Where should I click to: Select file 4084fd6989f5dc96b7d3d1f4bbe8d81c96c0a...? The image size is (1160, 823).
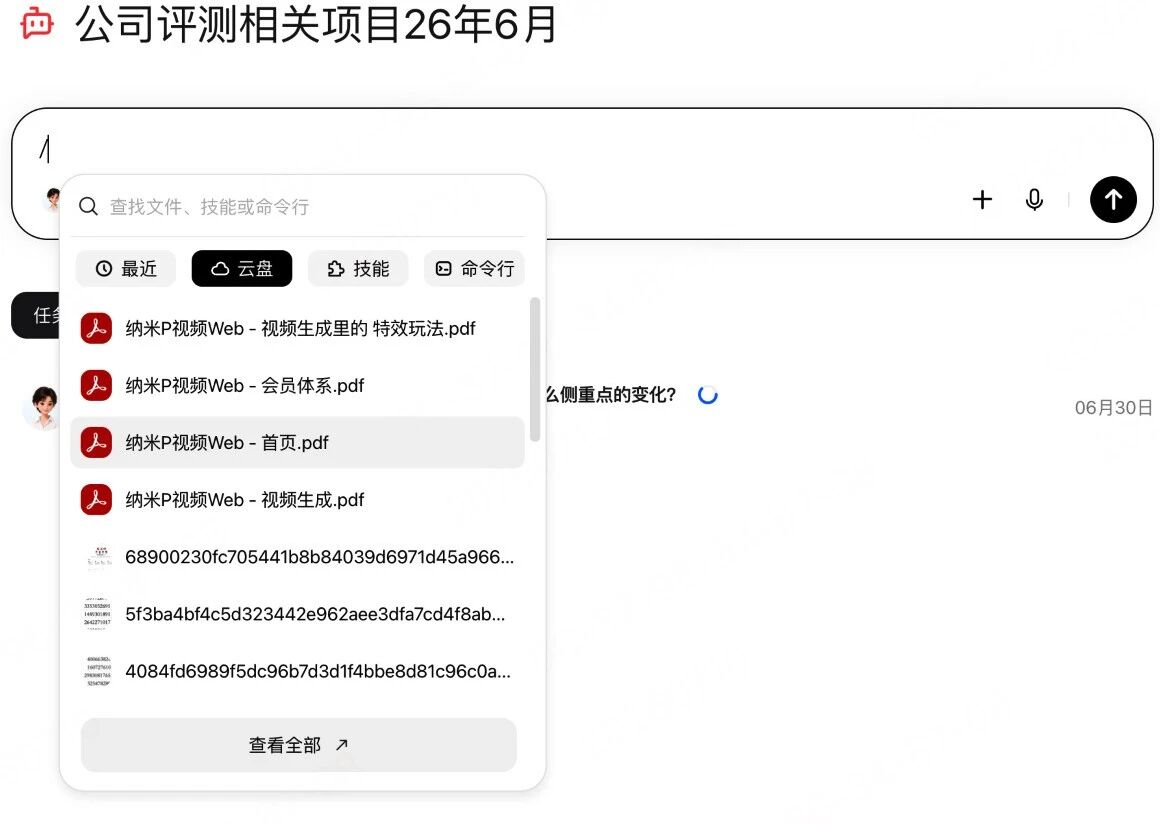click(297, 671)
